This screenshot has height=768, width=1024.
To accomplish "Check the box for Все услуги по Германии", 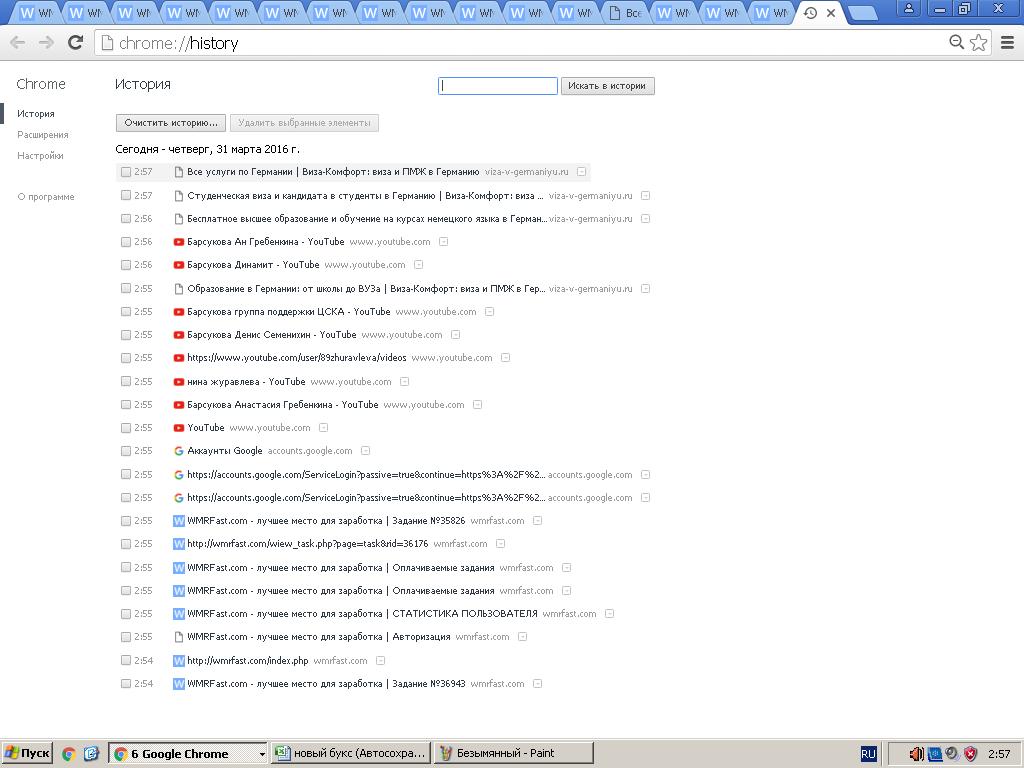I will coord(126,172).
